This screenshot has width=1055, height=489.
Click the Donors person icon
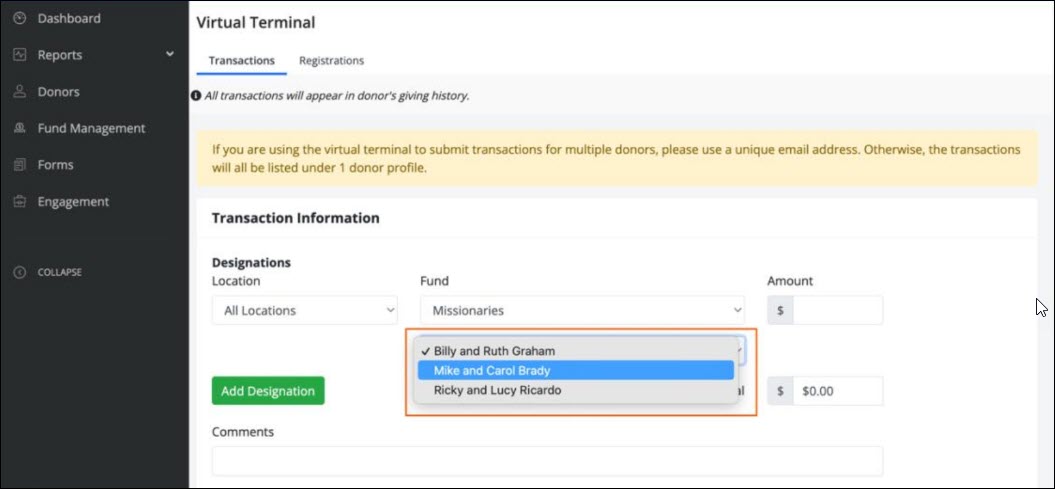coord(19,92)
